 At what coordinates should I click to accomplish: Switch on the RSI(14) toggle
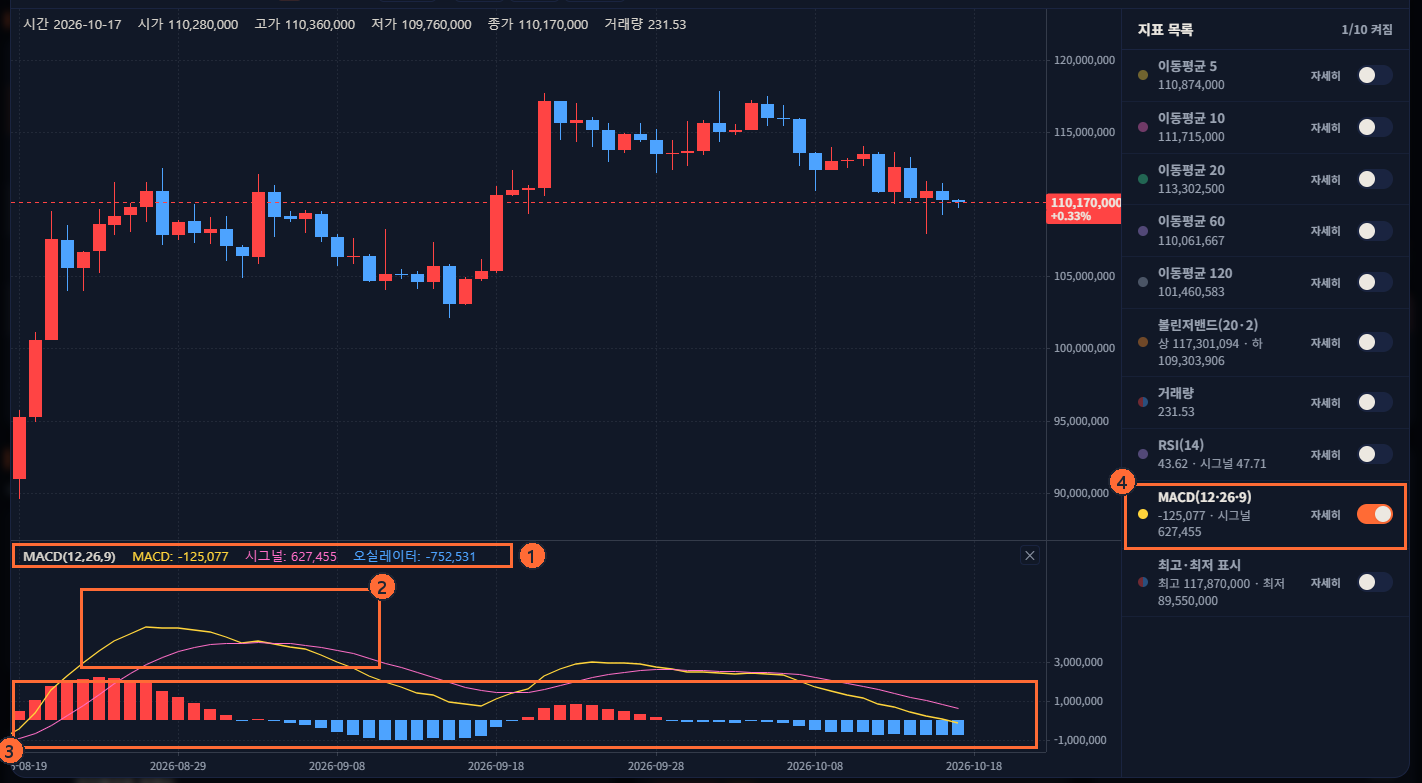(1375, 454)
